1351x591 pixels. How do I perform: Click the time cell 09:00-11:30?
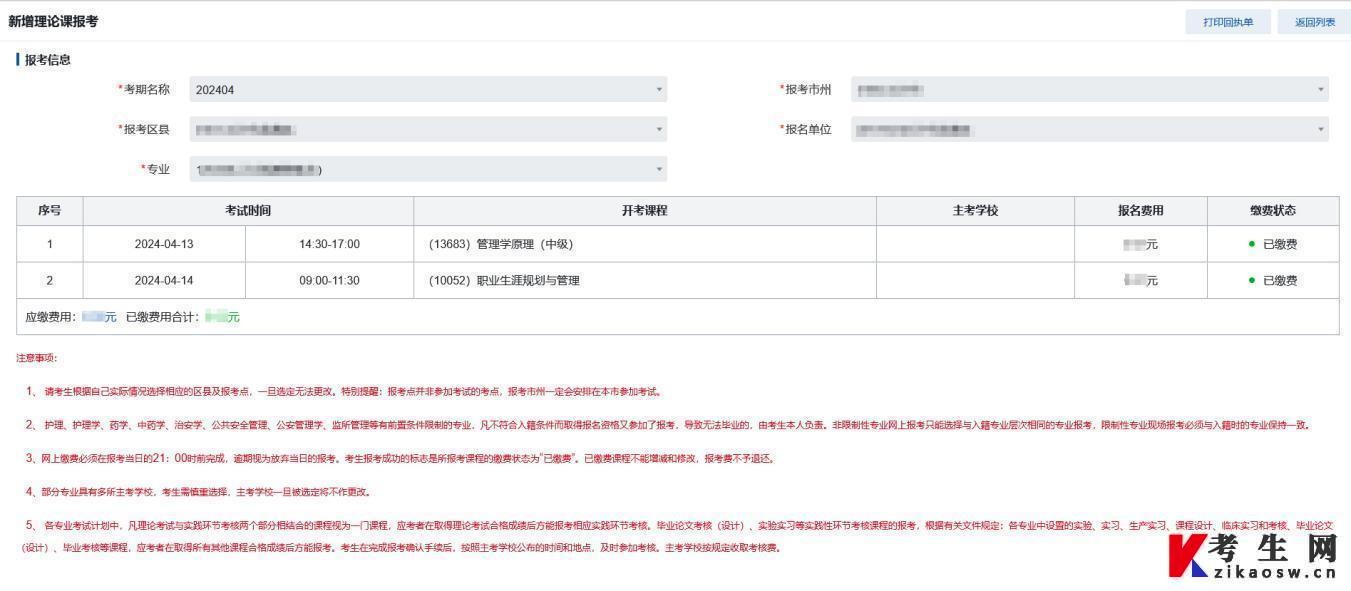pos(329,280)
